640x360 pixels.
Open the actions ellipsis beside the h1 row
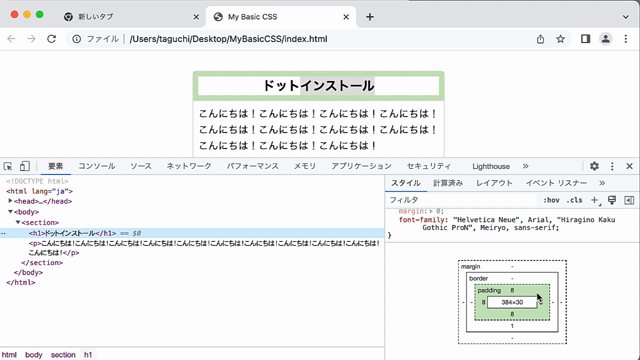coord(3,233)
